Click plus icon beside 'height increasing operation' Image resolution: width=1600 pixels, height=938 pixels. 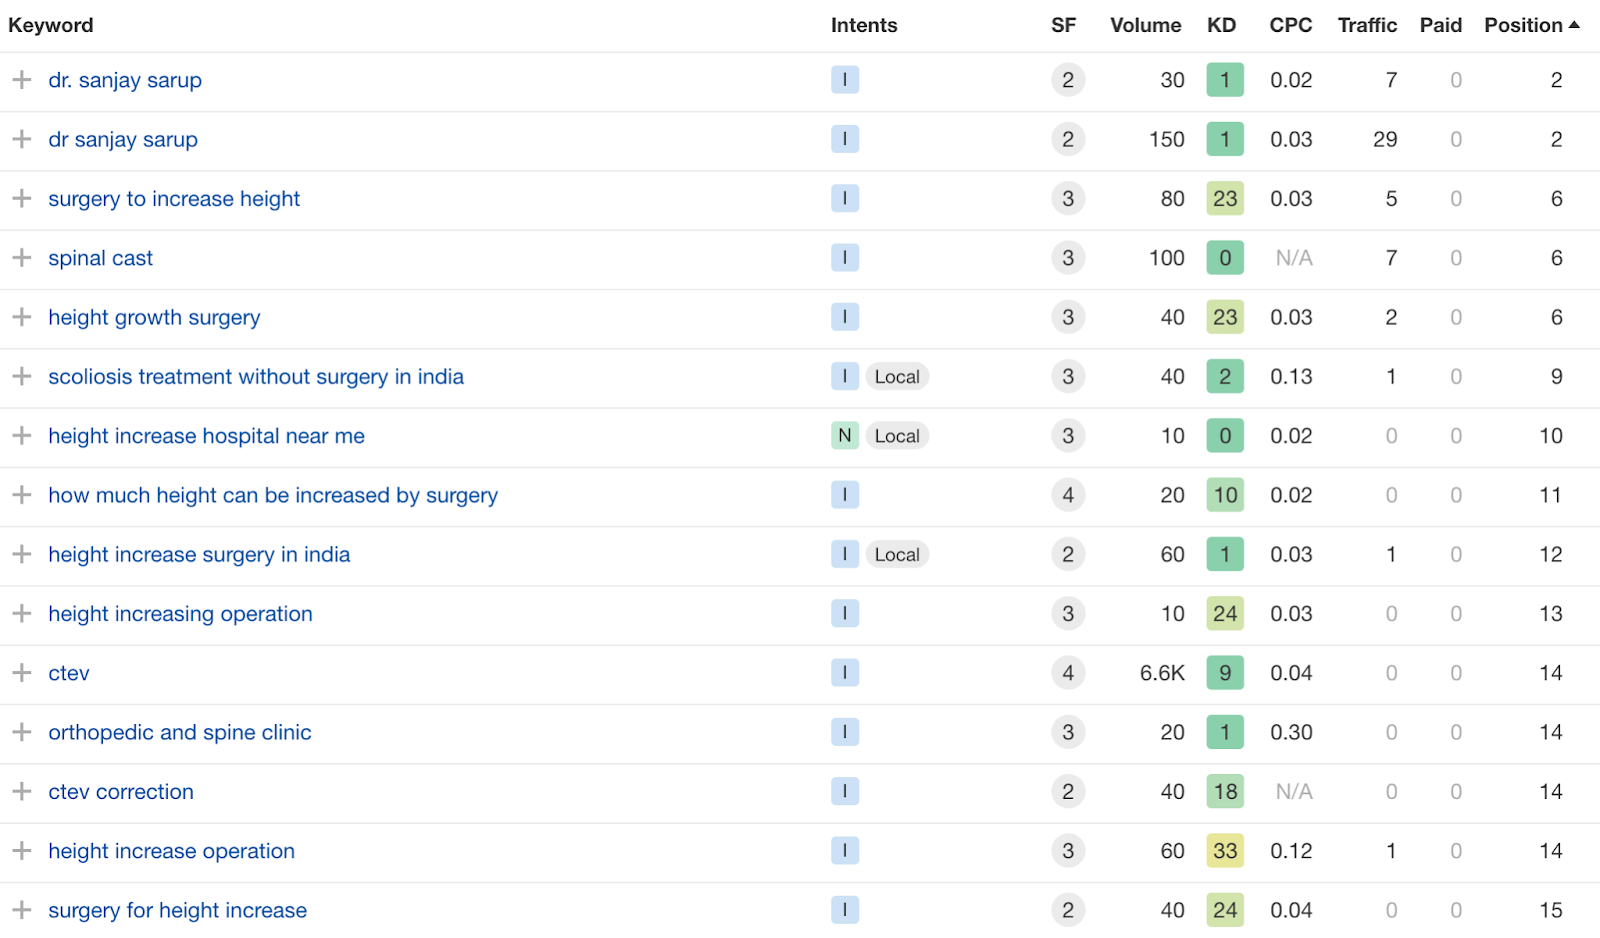click(x=22, y=614)
